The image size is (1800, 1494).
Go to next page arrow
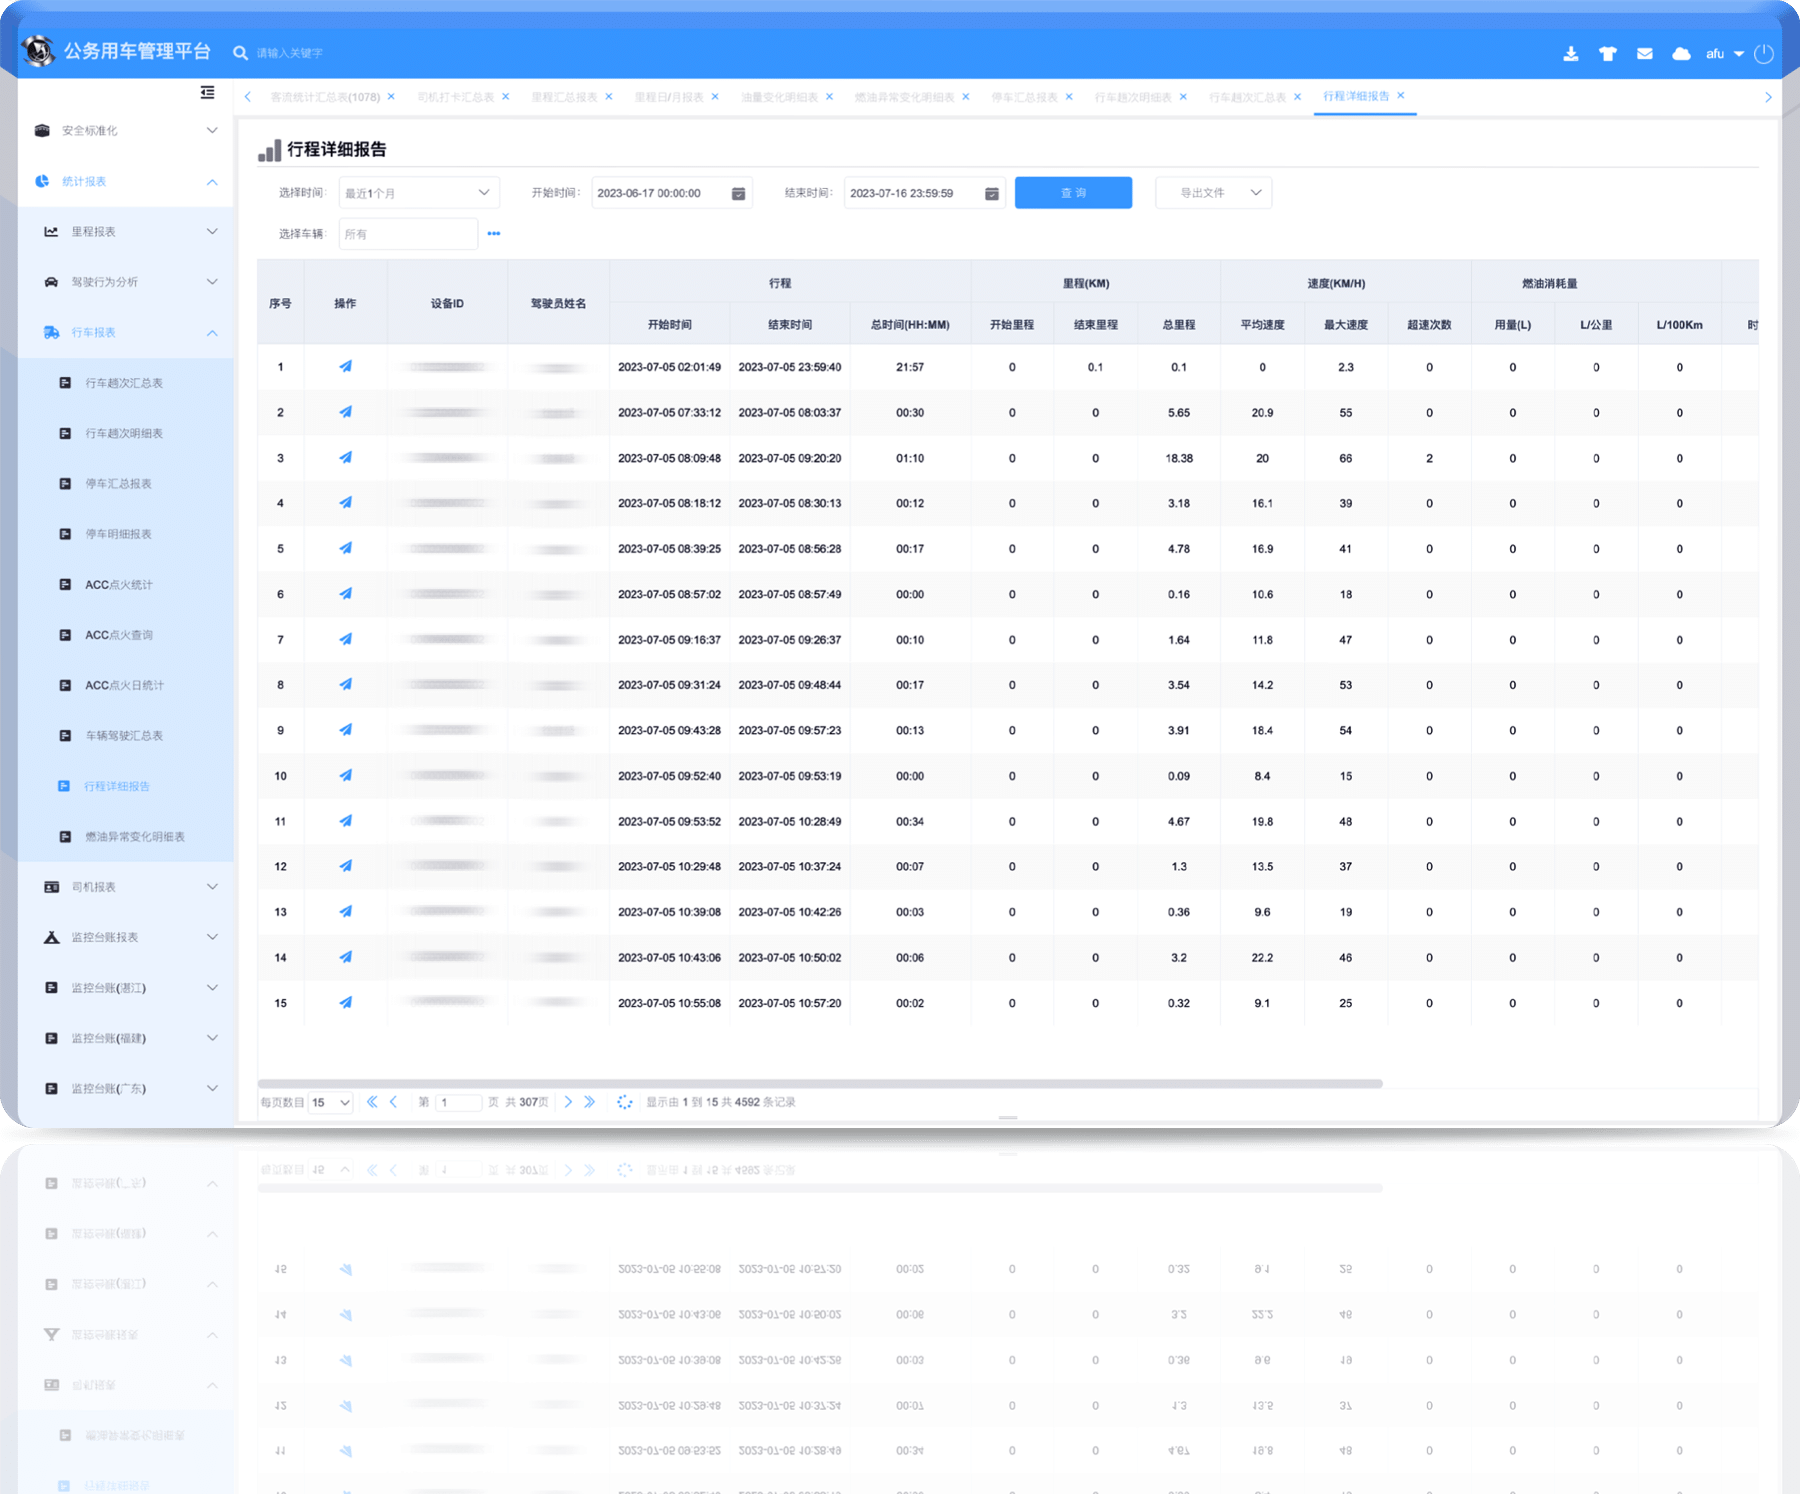coord(568,1102)
